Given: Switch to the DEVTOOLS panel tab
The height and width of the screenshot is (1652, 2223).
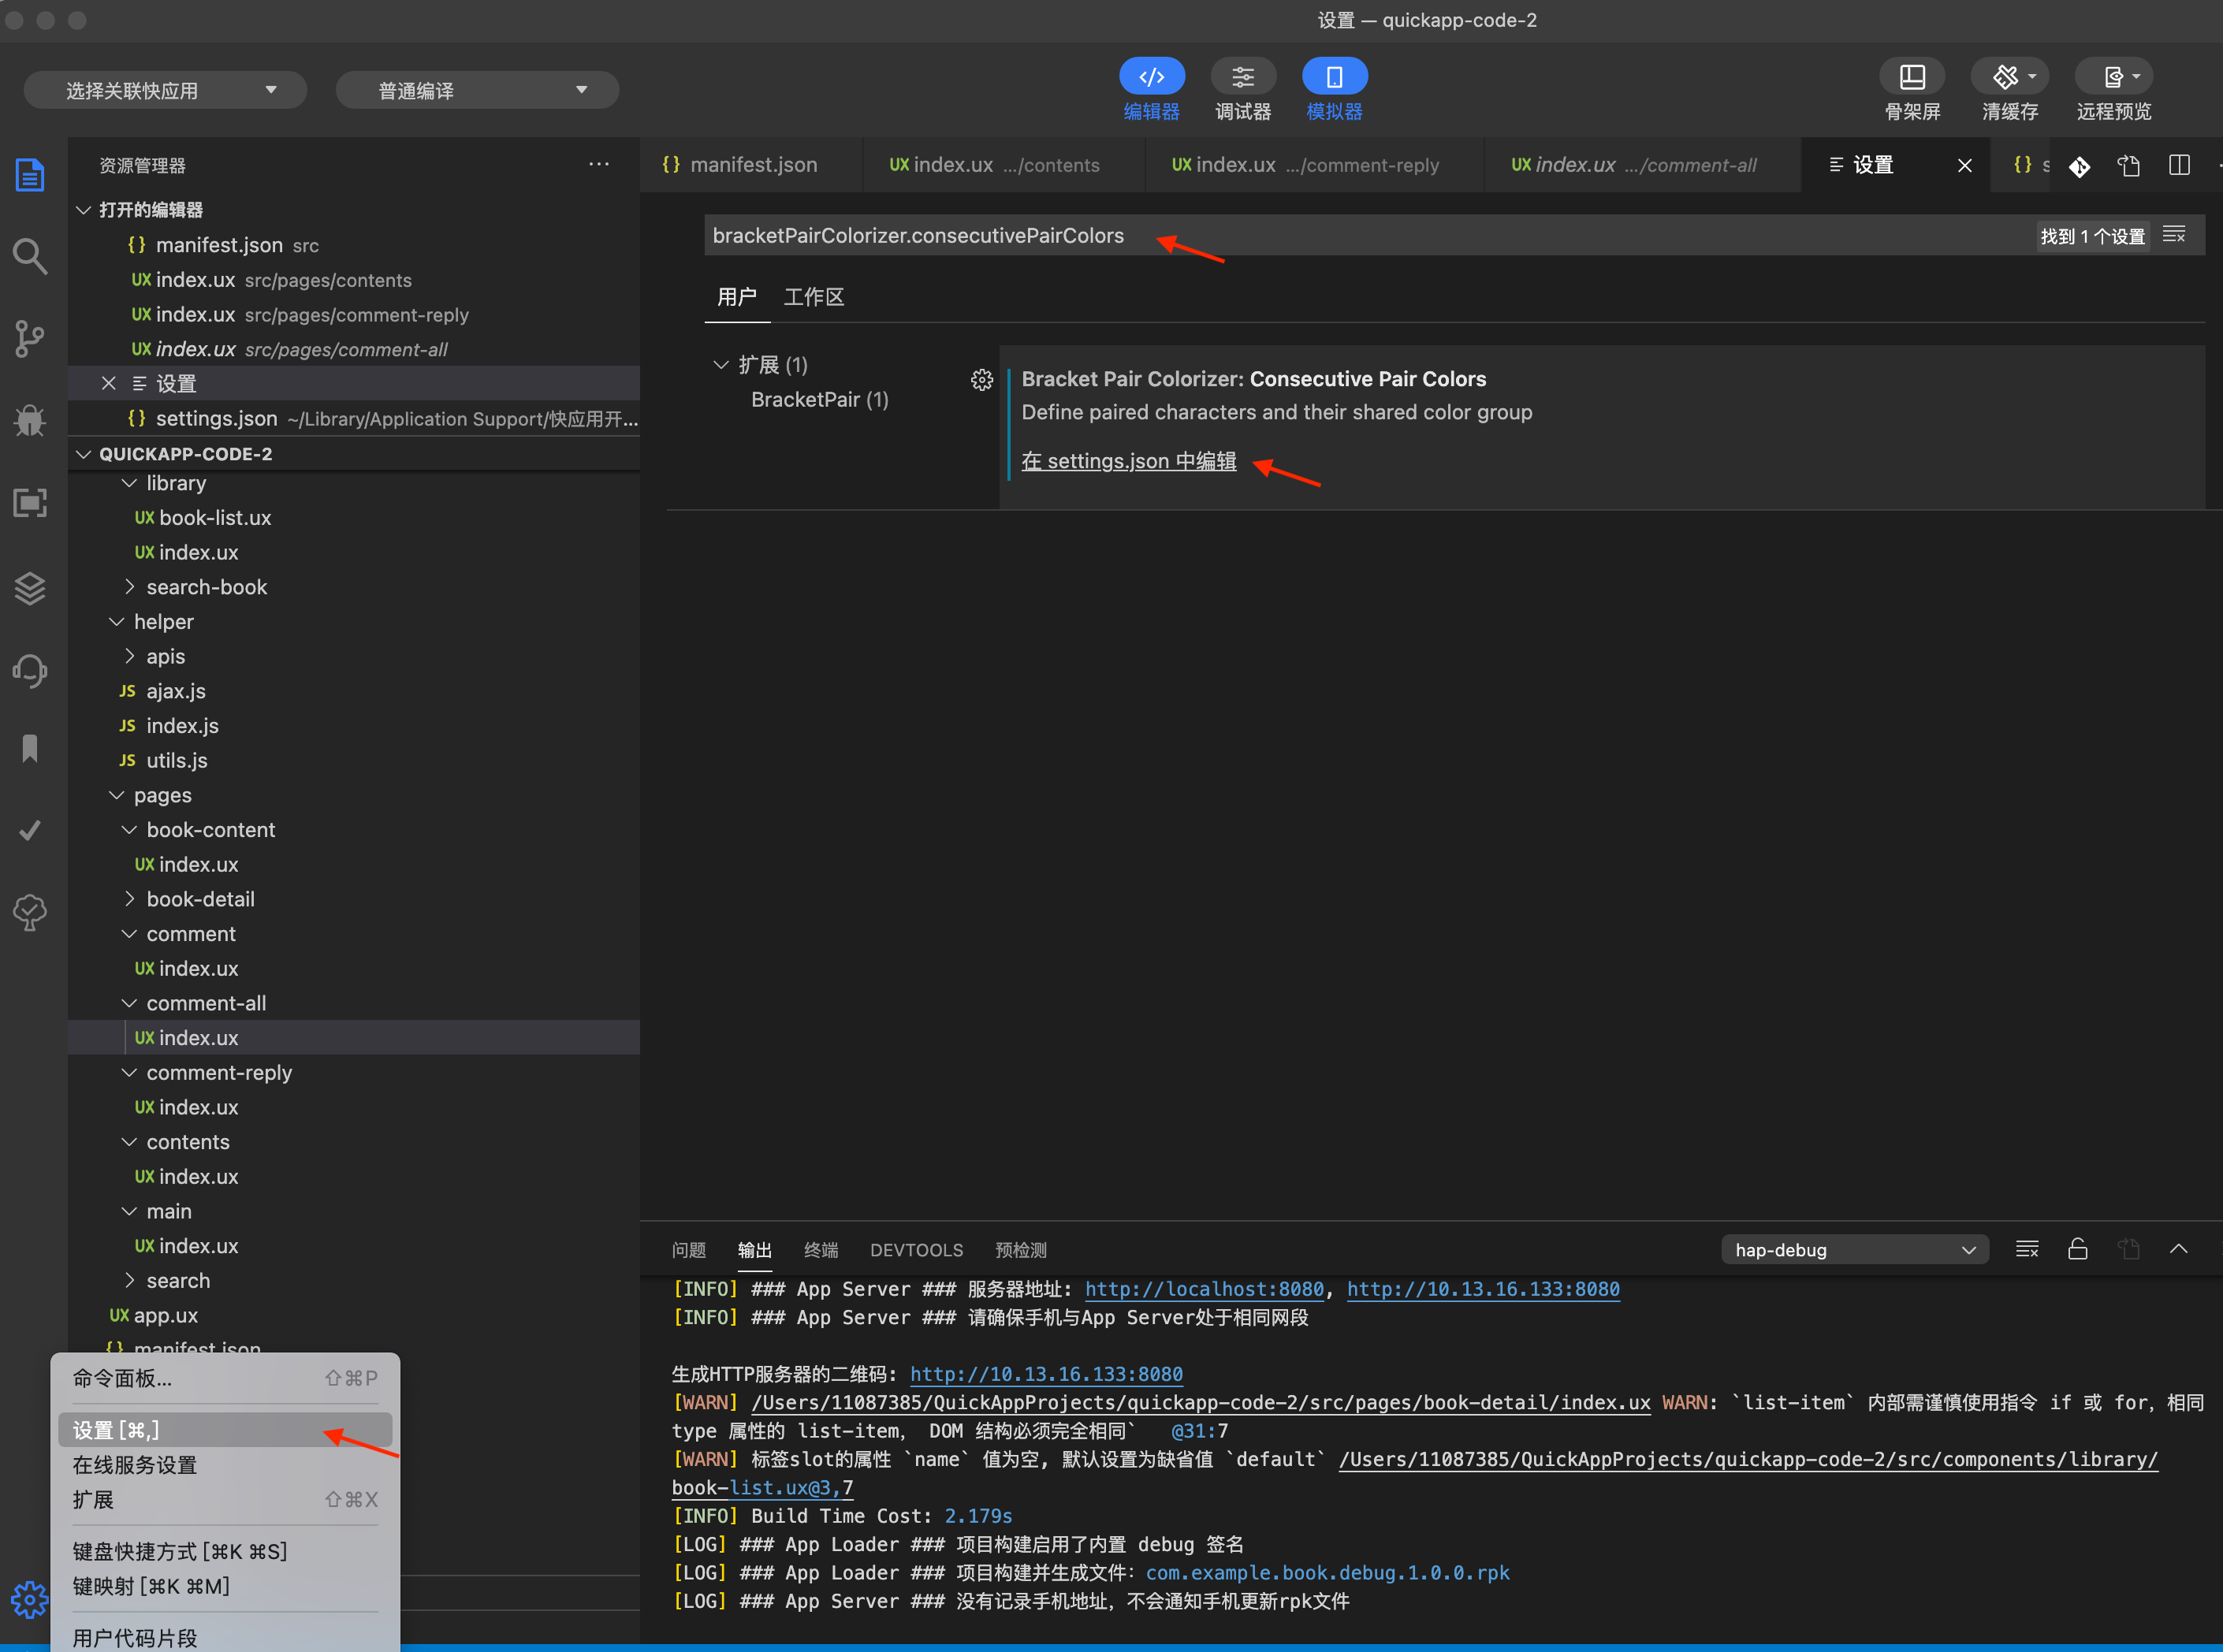Looking at the screenshot, I should [x=917, y=1250].
